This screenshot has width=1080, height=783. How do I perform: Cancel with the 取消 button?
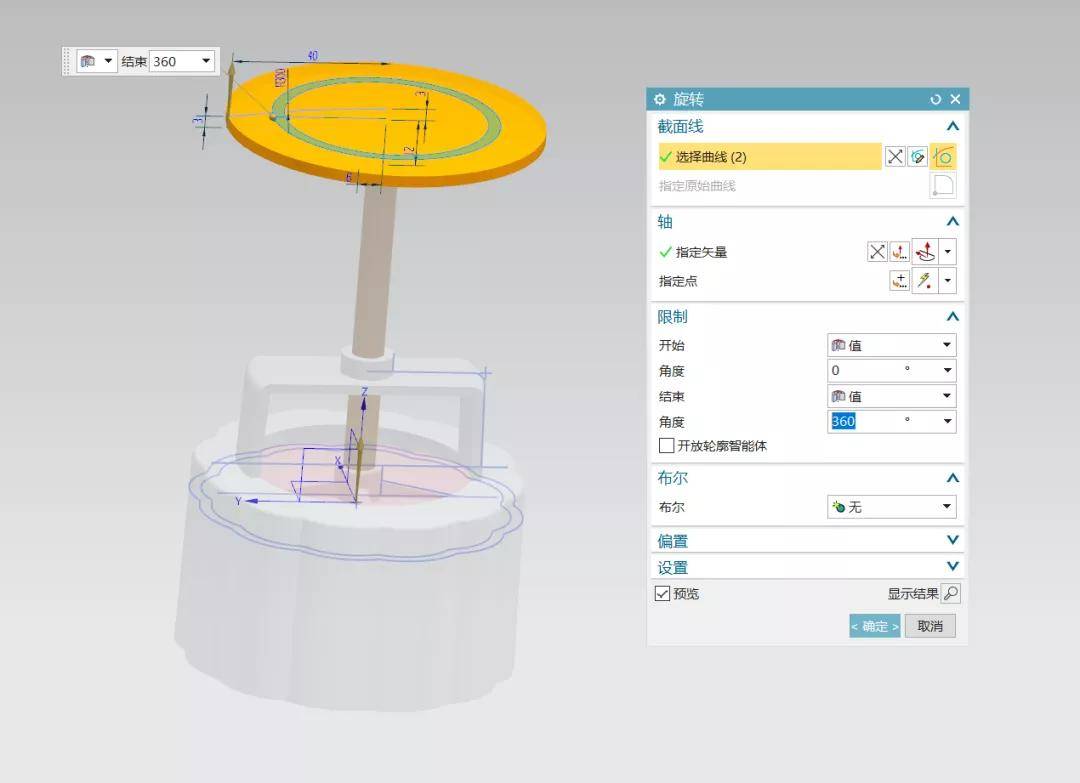[x=930, y=626]
